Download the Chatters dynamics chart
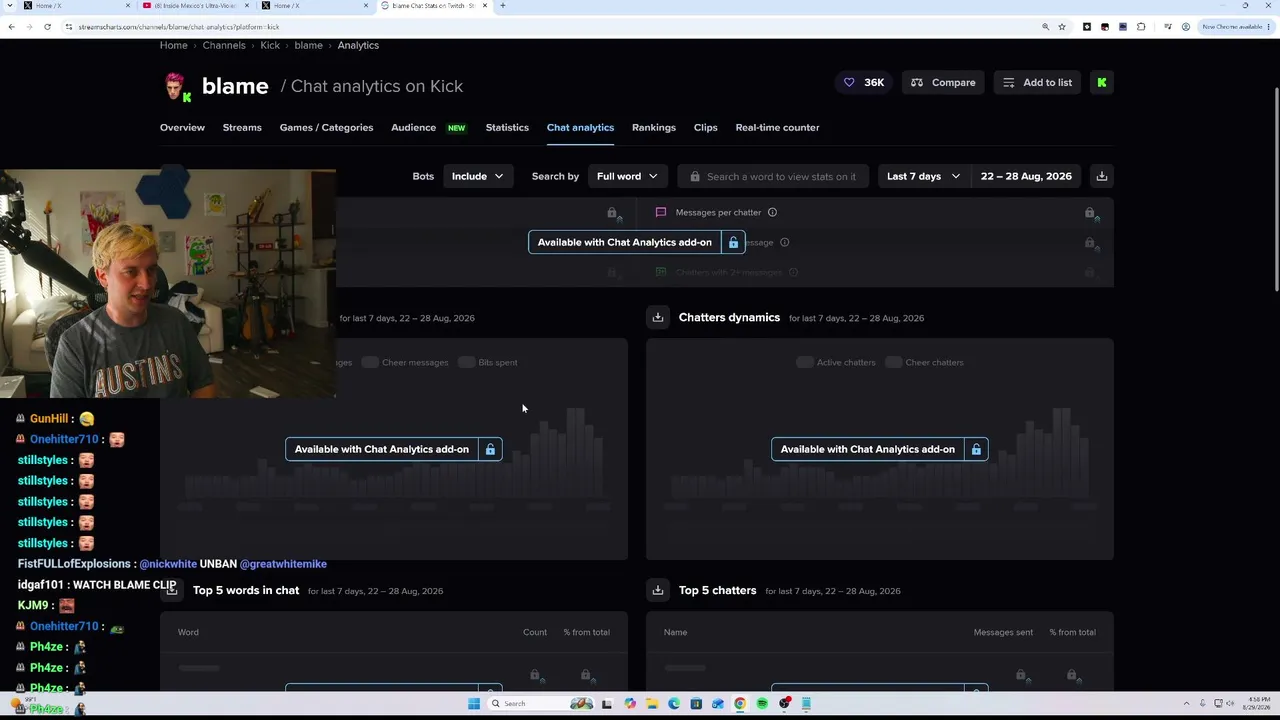This screenshot has width=1280, height=720. 657,318
